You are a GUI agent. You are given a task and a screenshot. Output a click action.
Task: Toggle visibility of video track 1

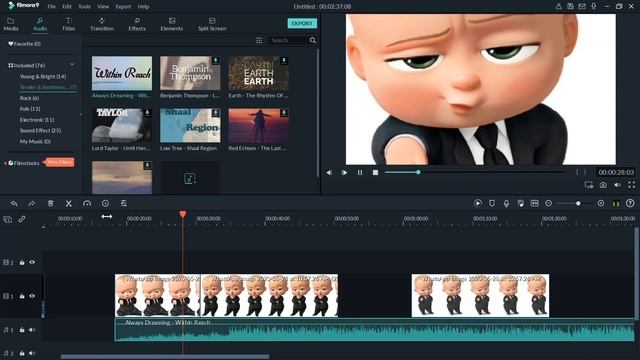click(x=32, y=296)
